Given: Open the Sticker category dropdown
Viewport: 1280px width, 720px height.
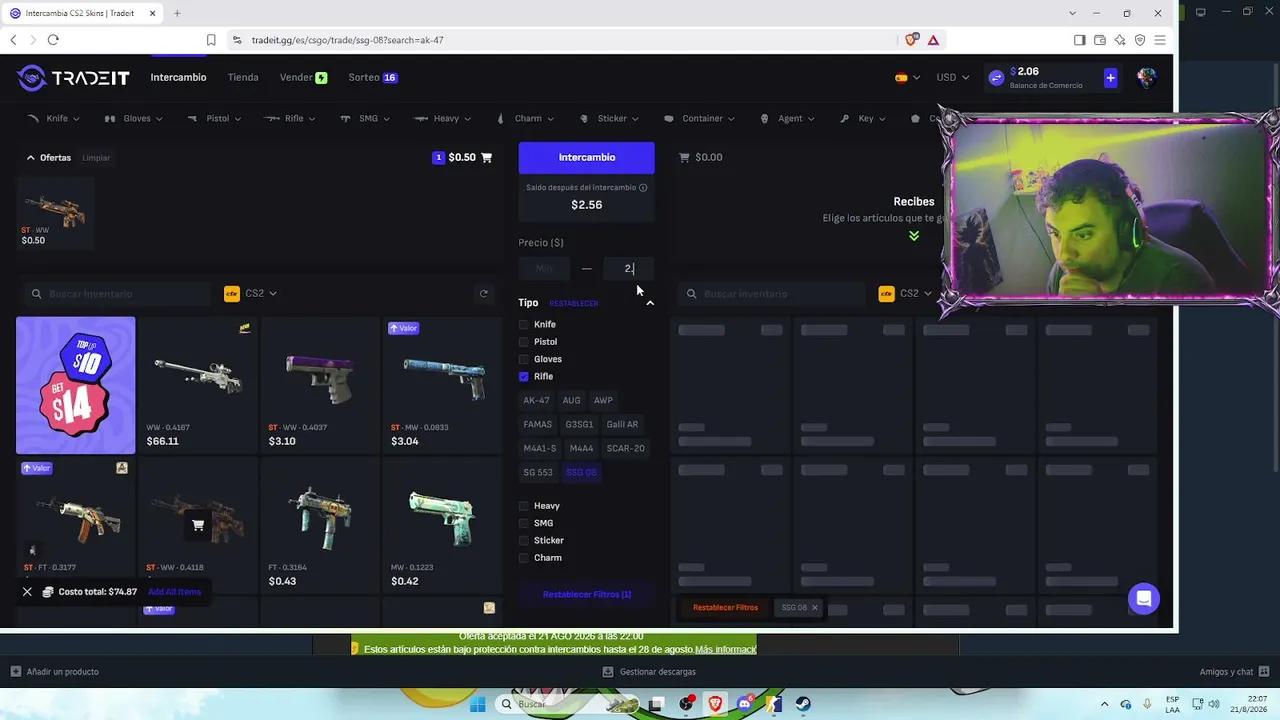Looking at the screenshot, I should pos(609,118).
